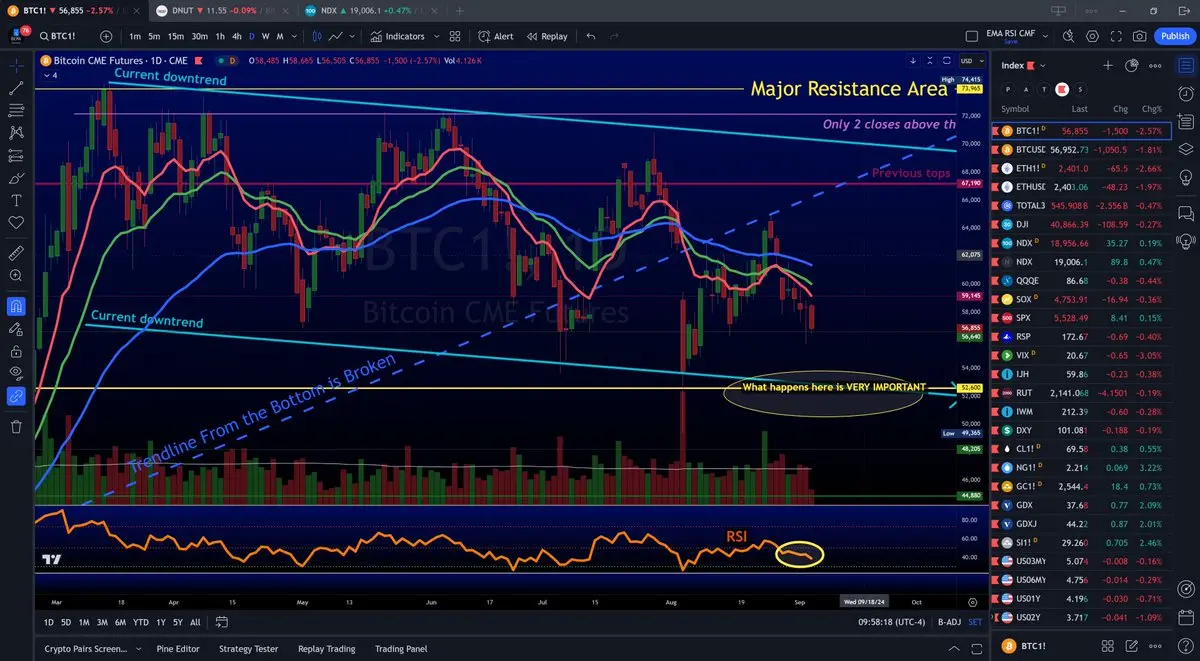Select the text annotation tool
This screenshot has height=661, width=1200.
[x=16, y=200]
